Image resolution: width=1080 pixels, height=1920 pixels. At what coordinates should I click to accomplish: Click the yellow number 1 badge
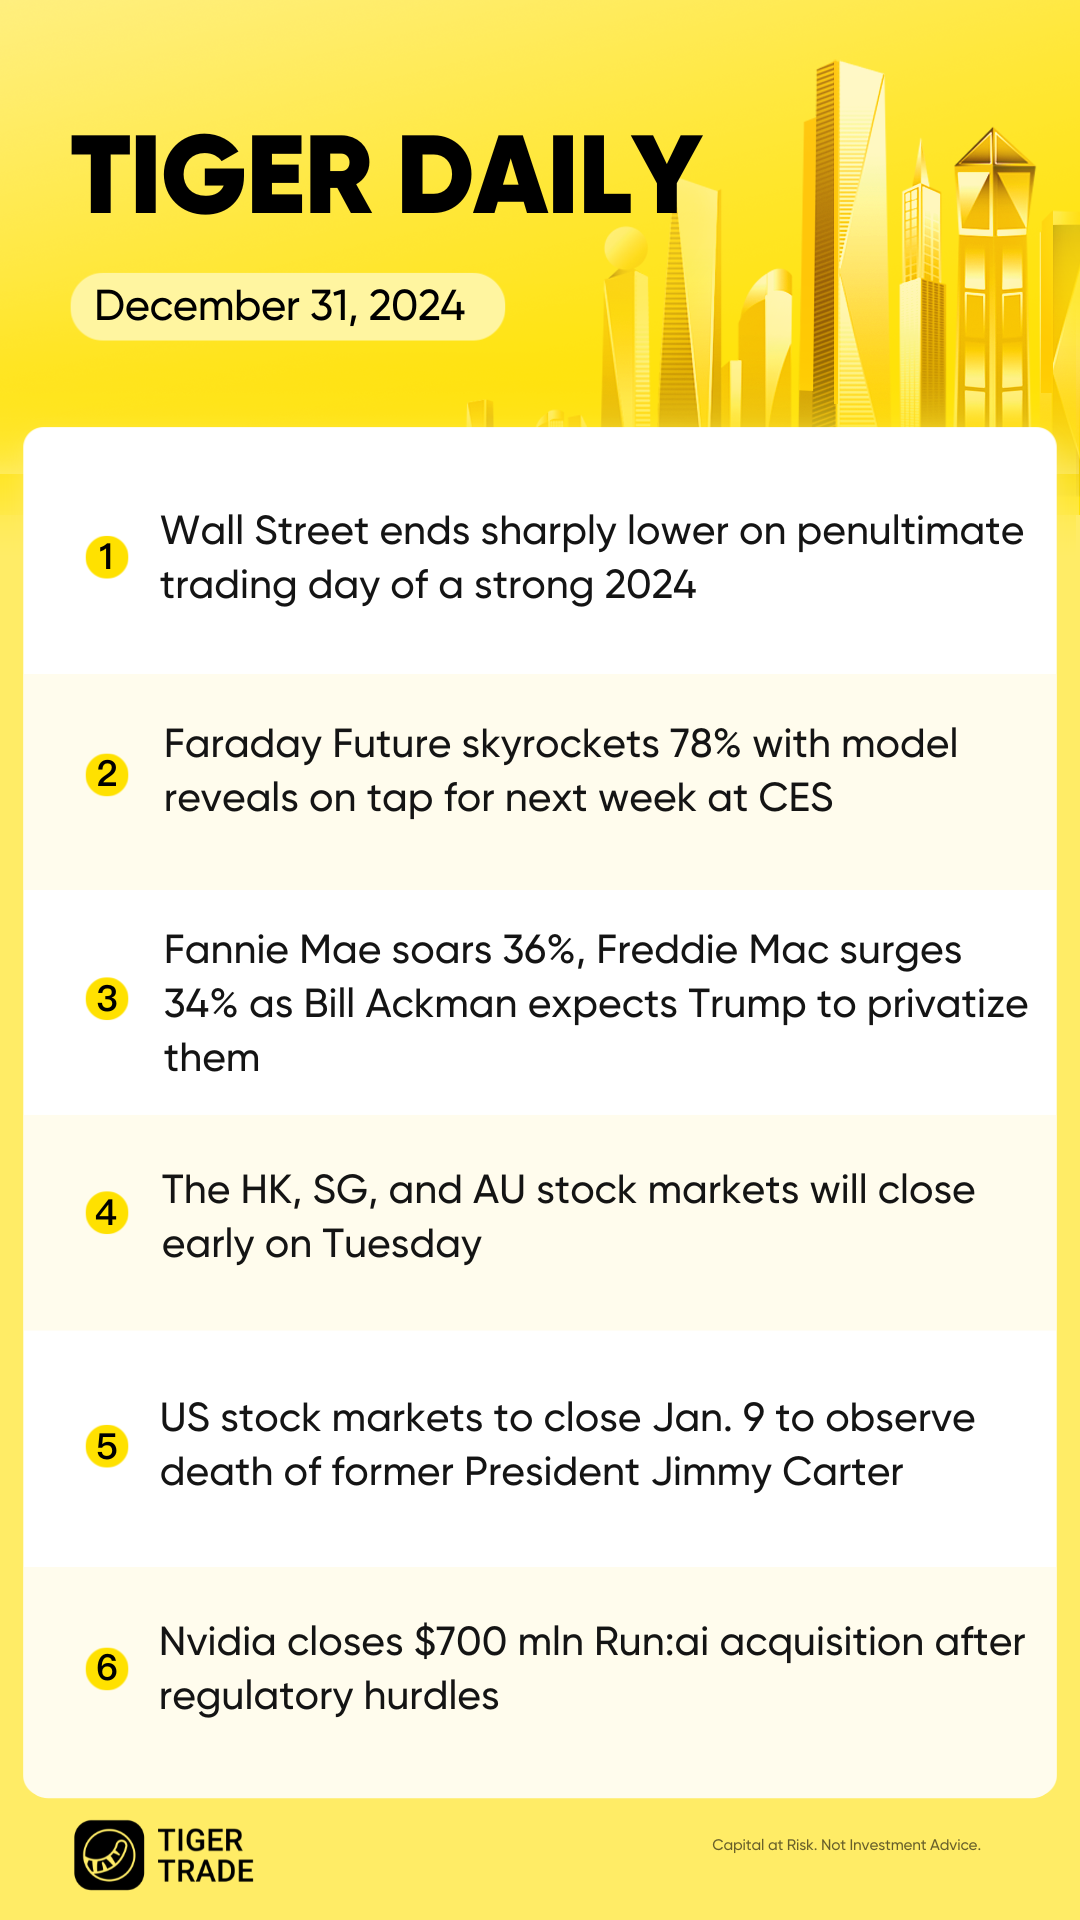click(x=107, y=557)
